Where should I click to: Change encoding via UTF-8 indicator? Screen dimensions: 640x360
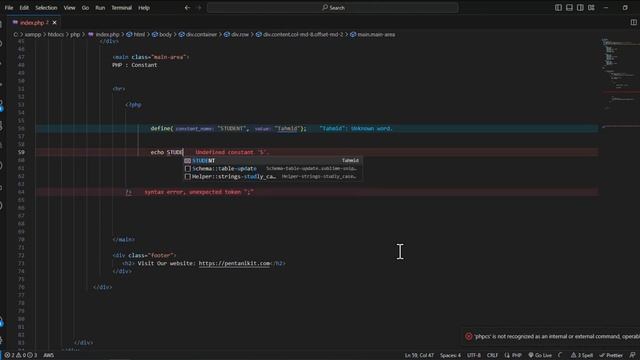pyautogui.click(x=473, y=355)
